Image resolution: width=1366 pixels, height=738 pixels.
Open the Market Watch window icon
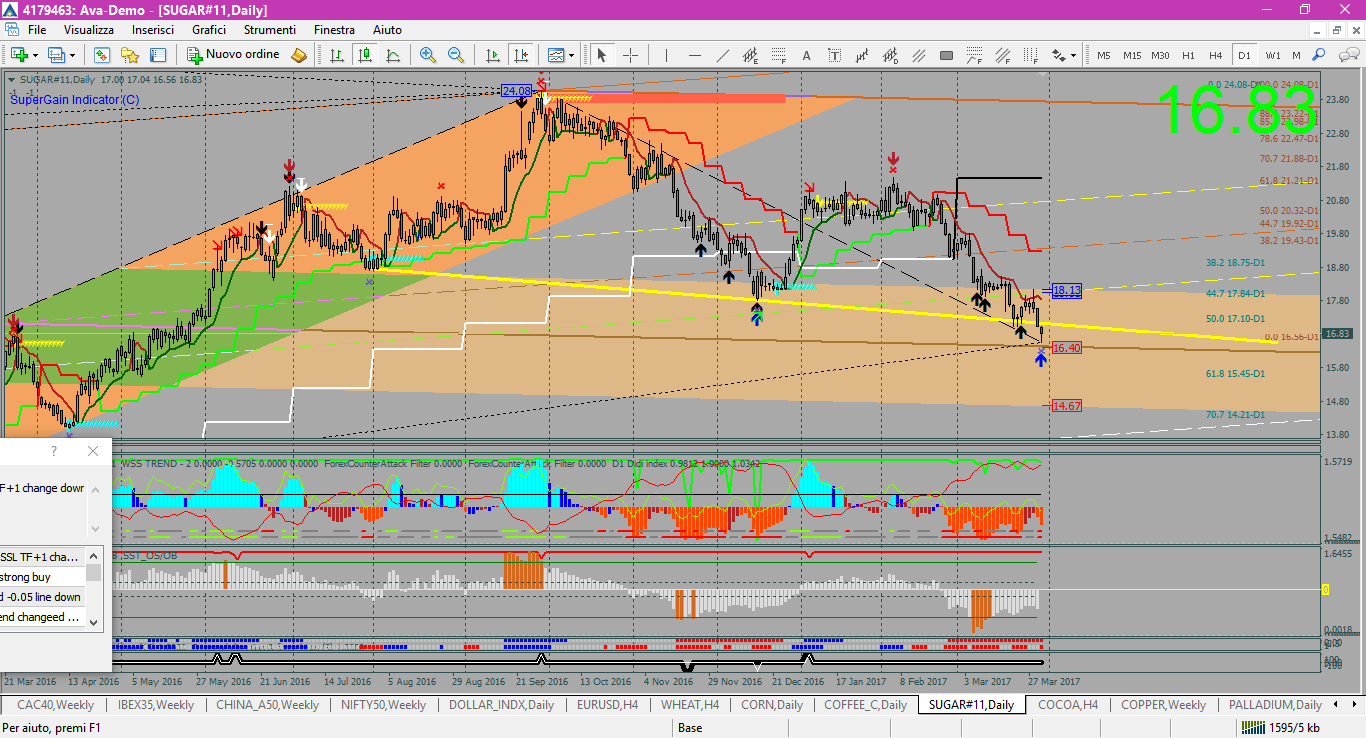pos(101,55)
